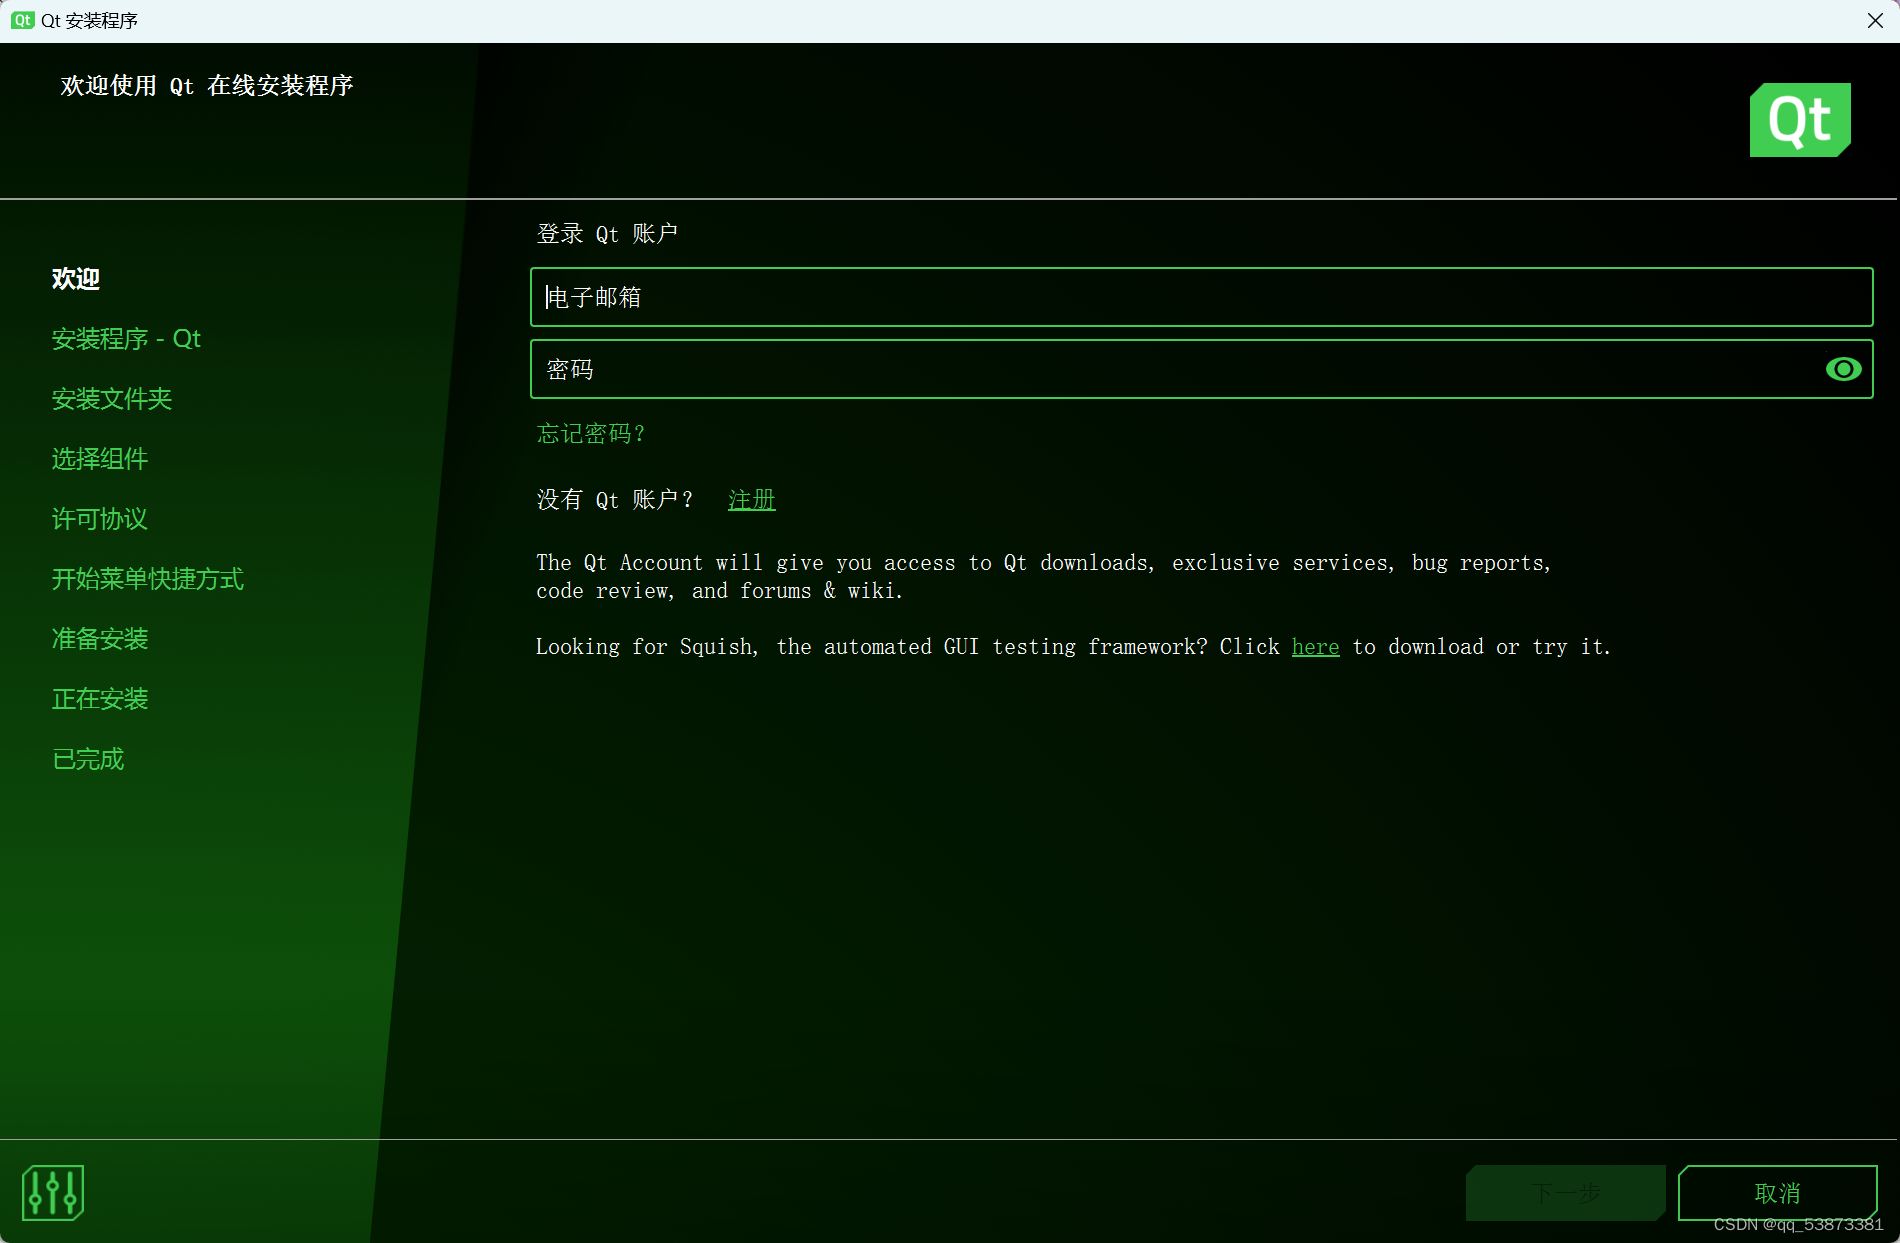
Task: Open the 忘记密码 forgot password link
Action: (591, 433)
